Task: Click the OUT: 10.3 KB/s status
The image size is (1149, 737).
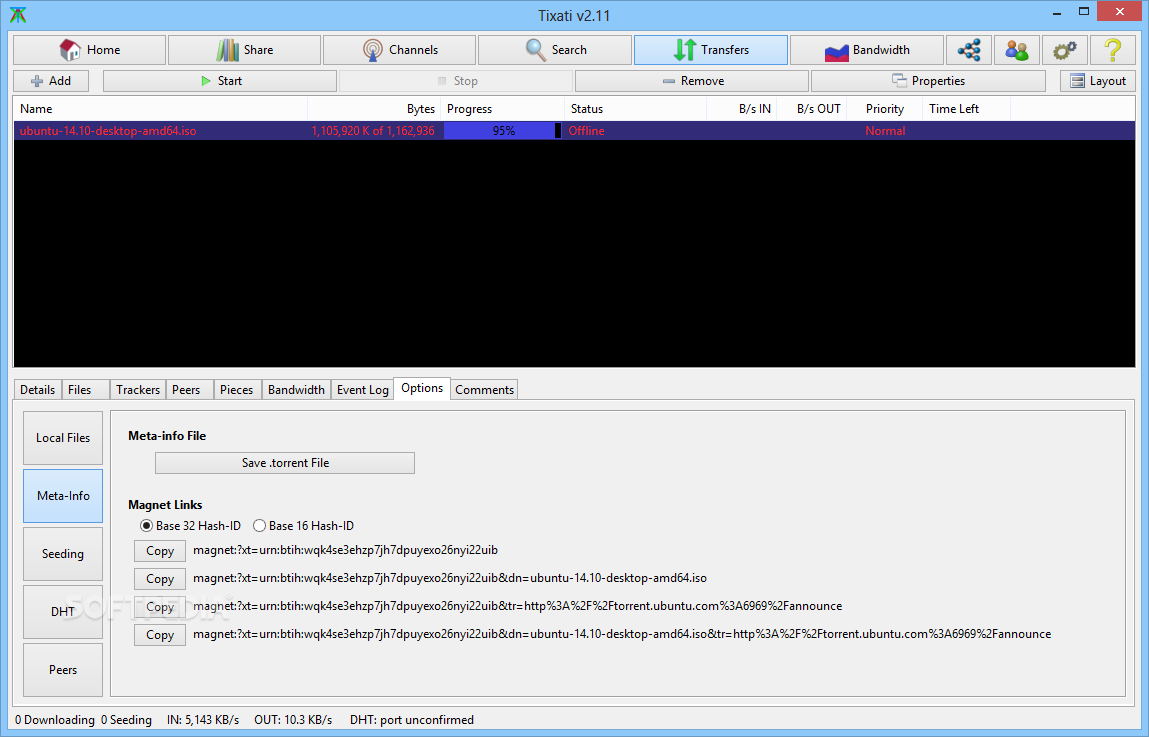Action: [x=293, y=720]
